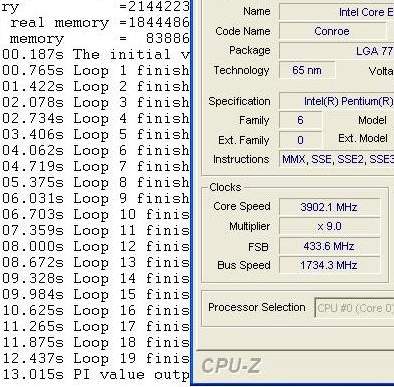Click the Core Speed 3902.1 MHz field
The image size is (394, 387).
click(329, 207)
